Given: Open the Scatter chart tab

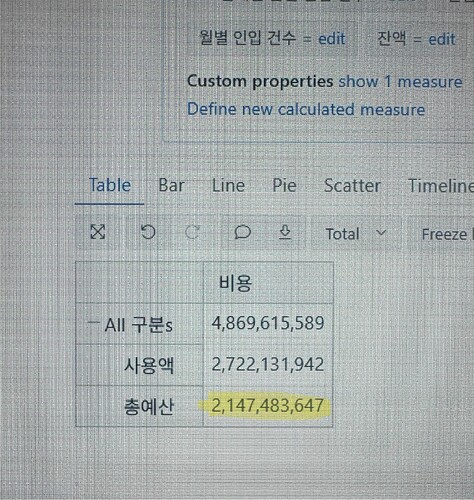Looking at the screenshot, I should point(352,186).
